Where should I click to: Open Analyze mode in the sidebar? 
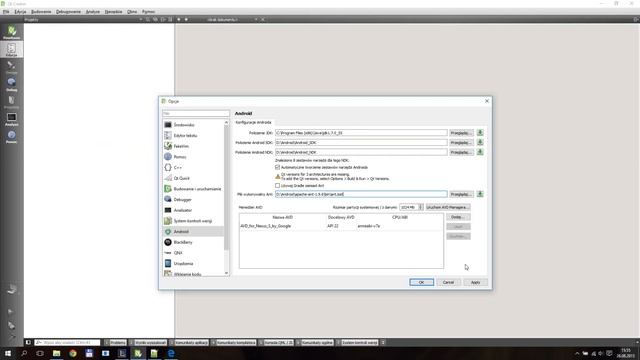11,120
